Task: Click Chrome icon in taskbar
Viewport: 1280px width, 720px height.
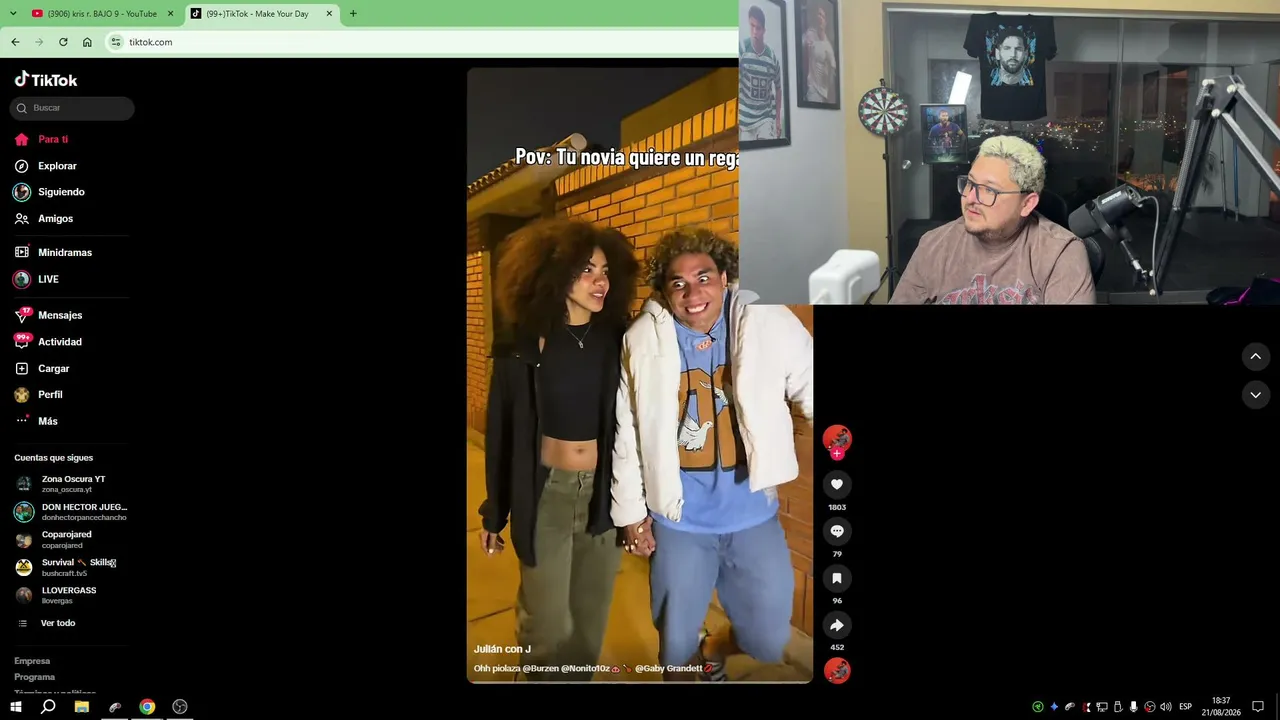Action: (147, 707)
